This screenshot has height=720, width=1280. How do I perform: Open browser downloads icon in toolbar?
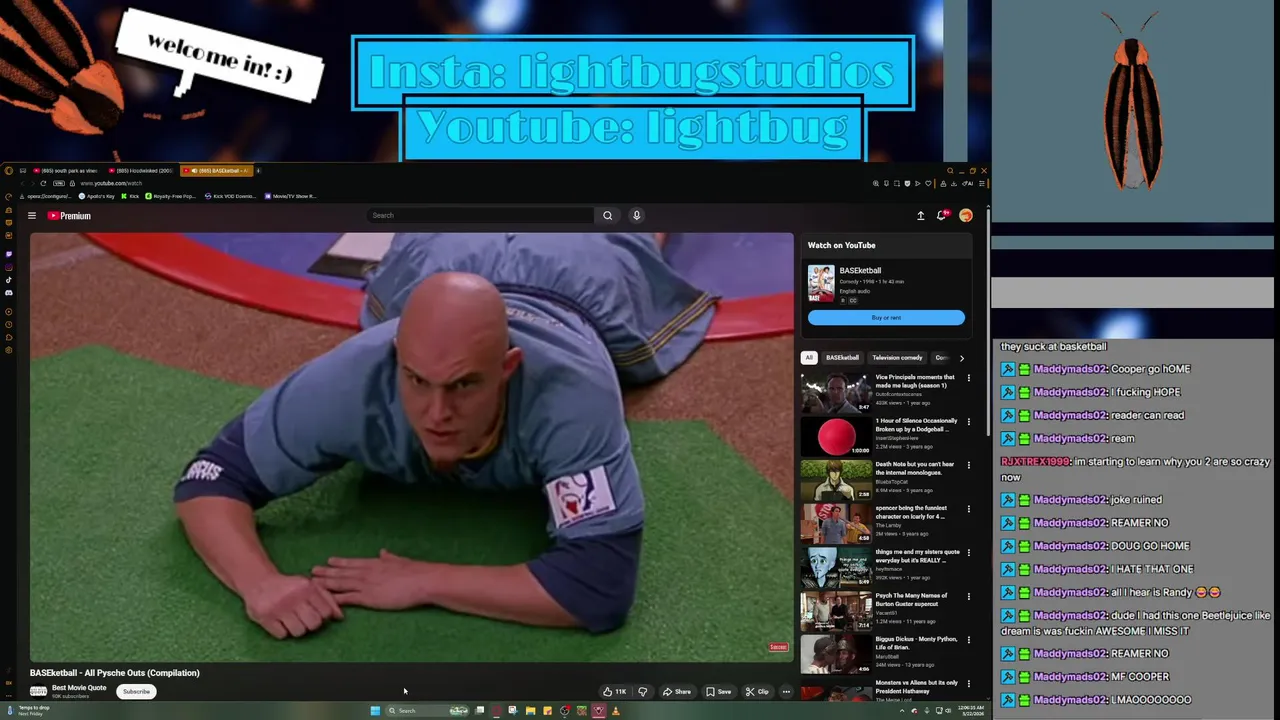954,184
